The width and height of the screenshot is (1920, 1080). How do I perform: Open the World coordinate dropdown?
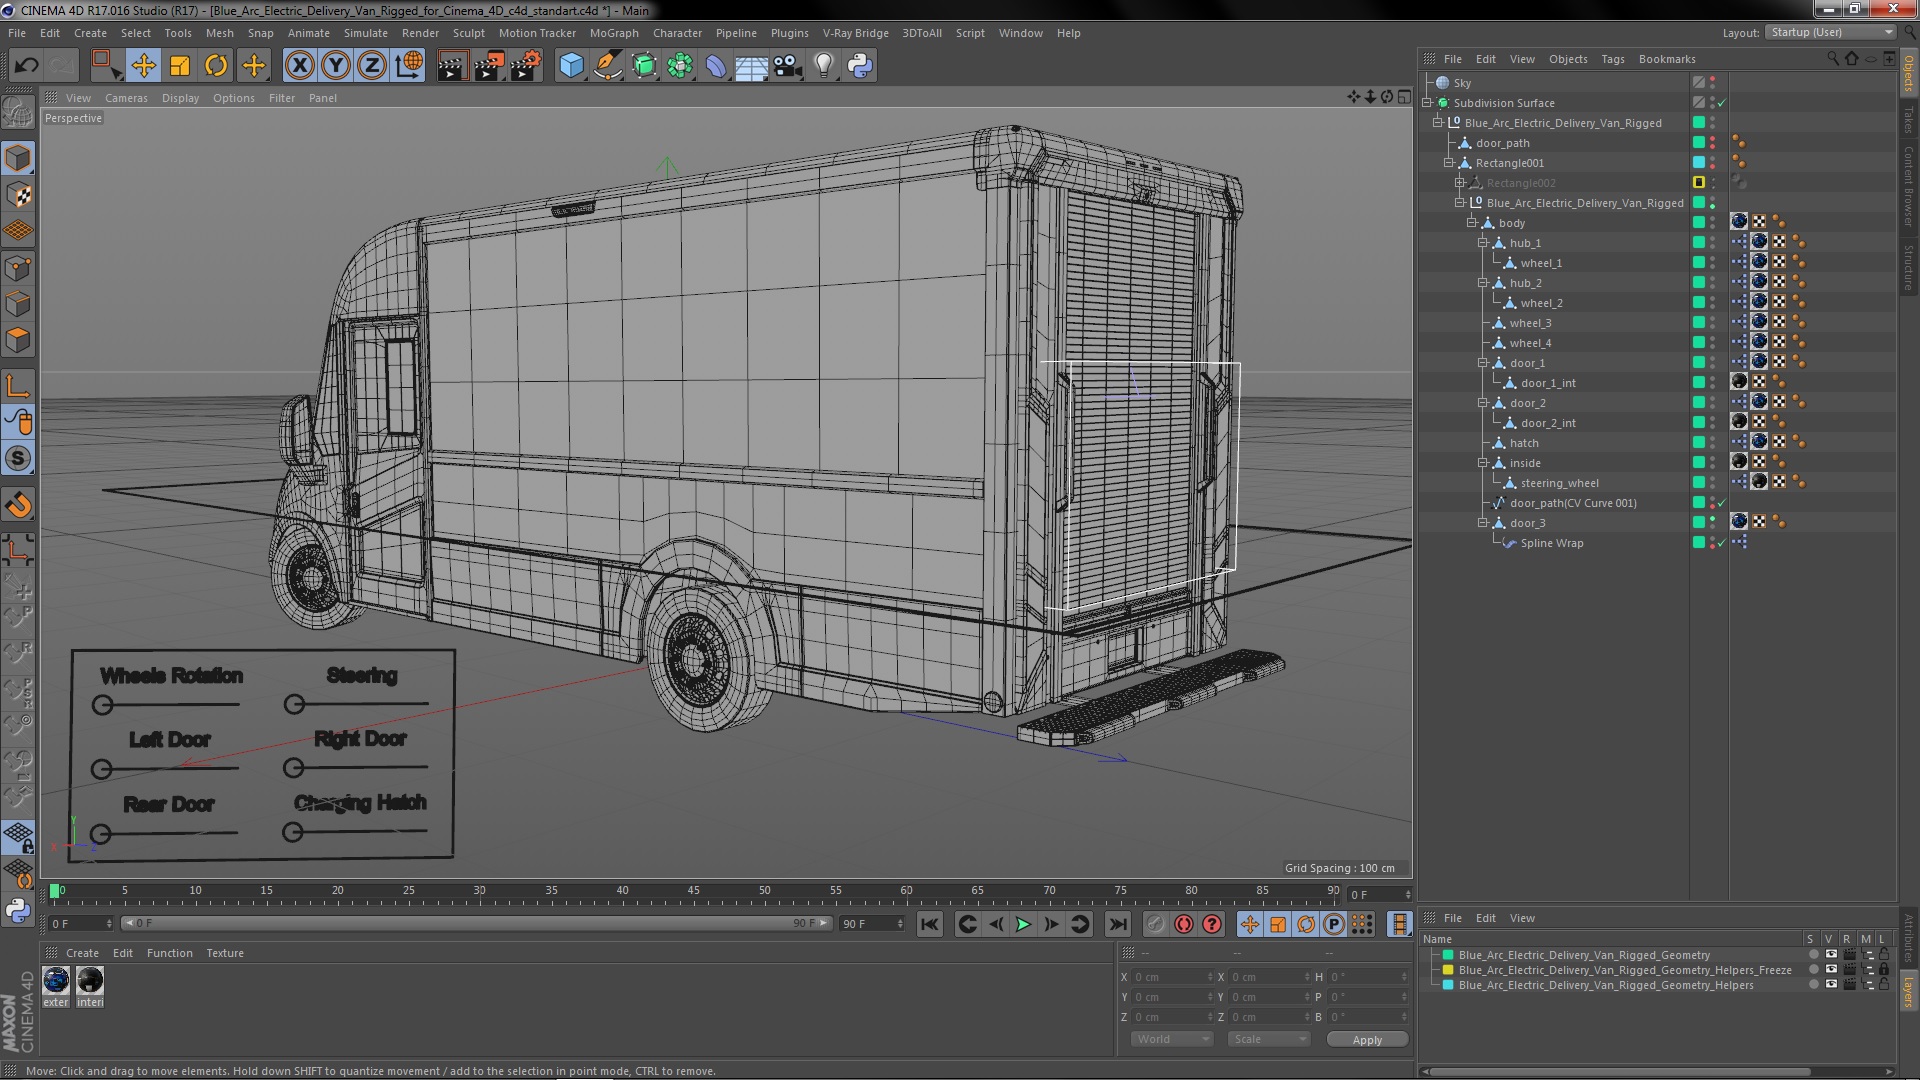(1172, 1039)
